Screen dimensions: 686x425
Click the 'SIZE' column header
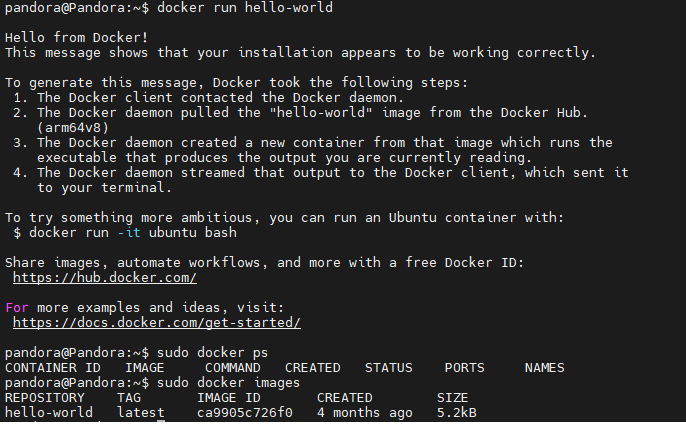coord(452,398)
